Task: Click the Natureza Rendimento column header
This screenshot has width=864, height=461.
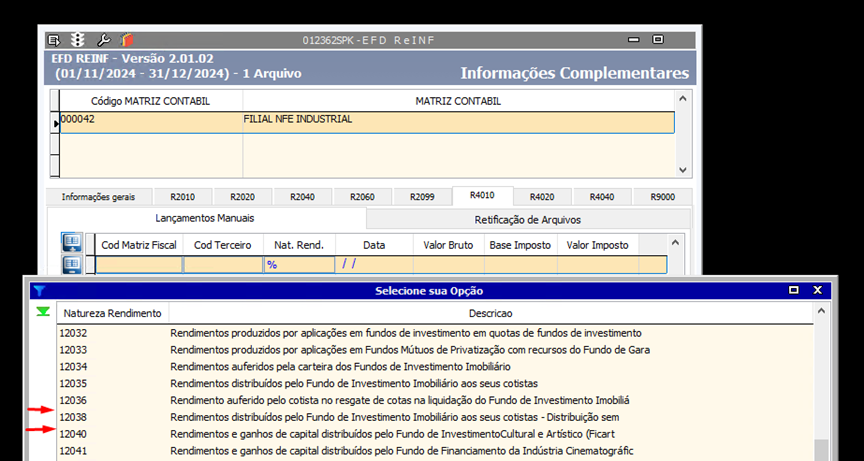Action: coord(112,313)
